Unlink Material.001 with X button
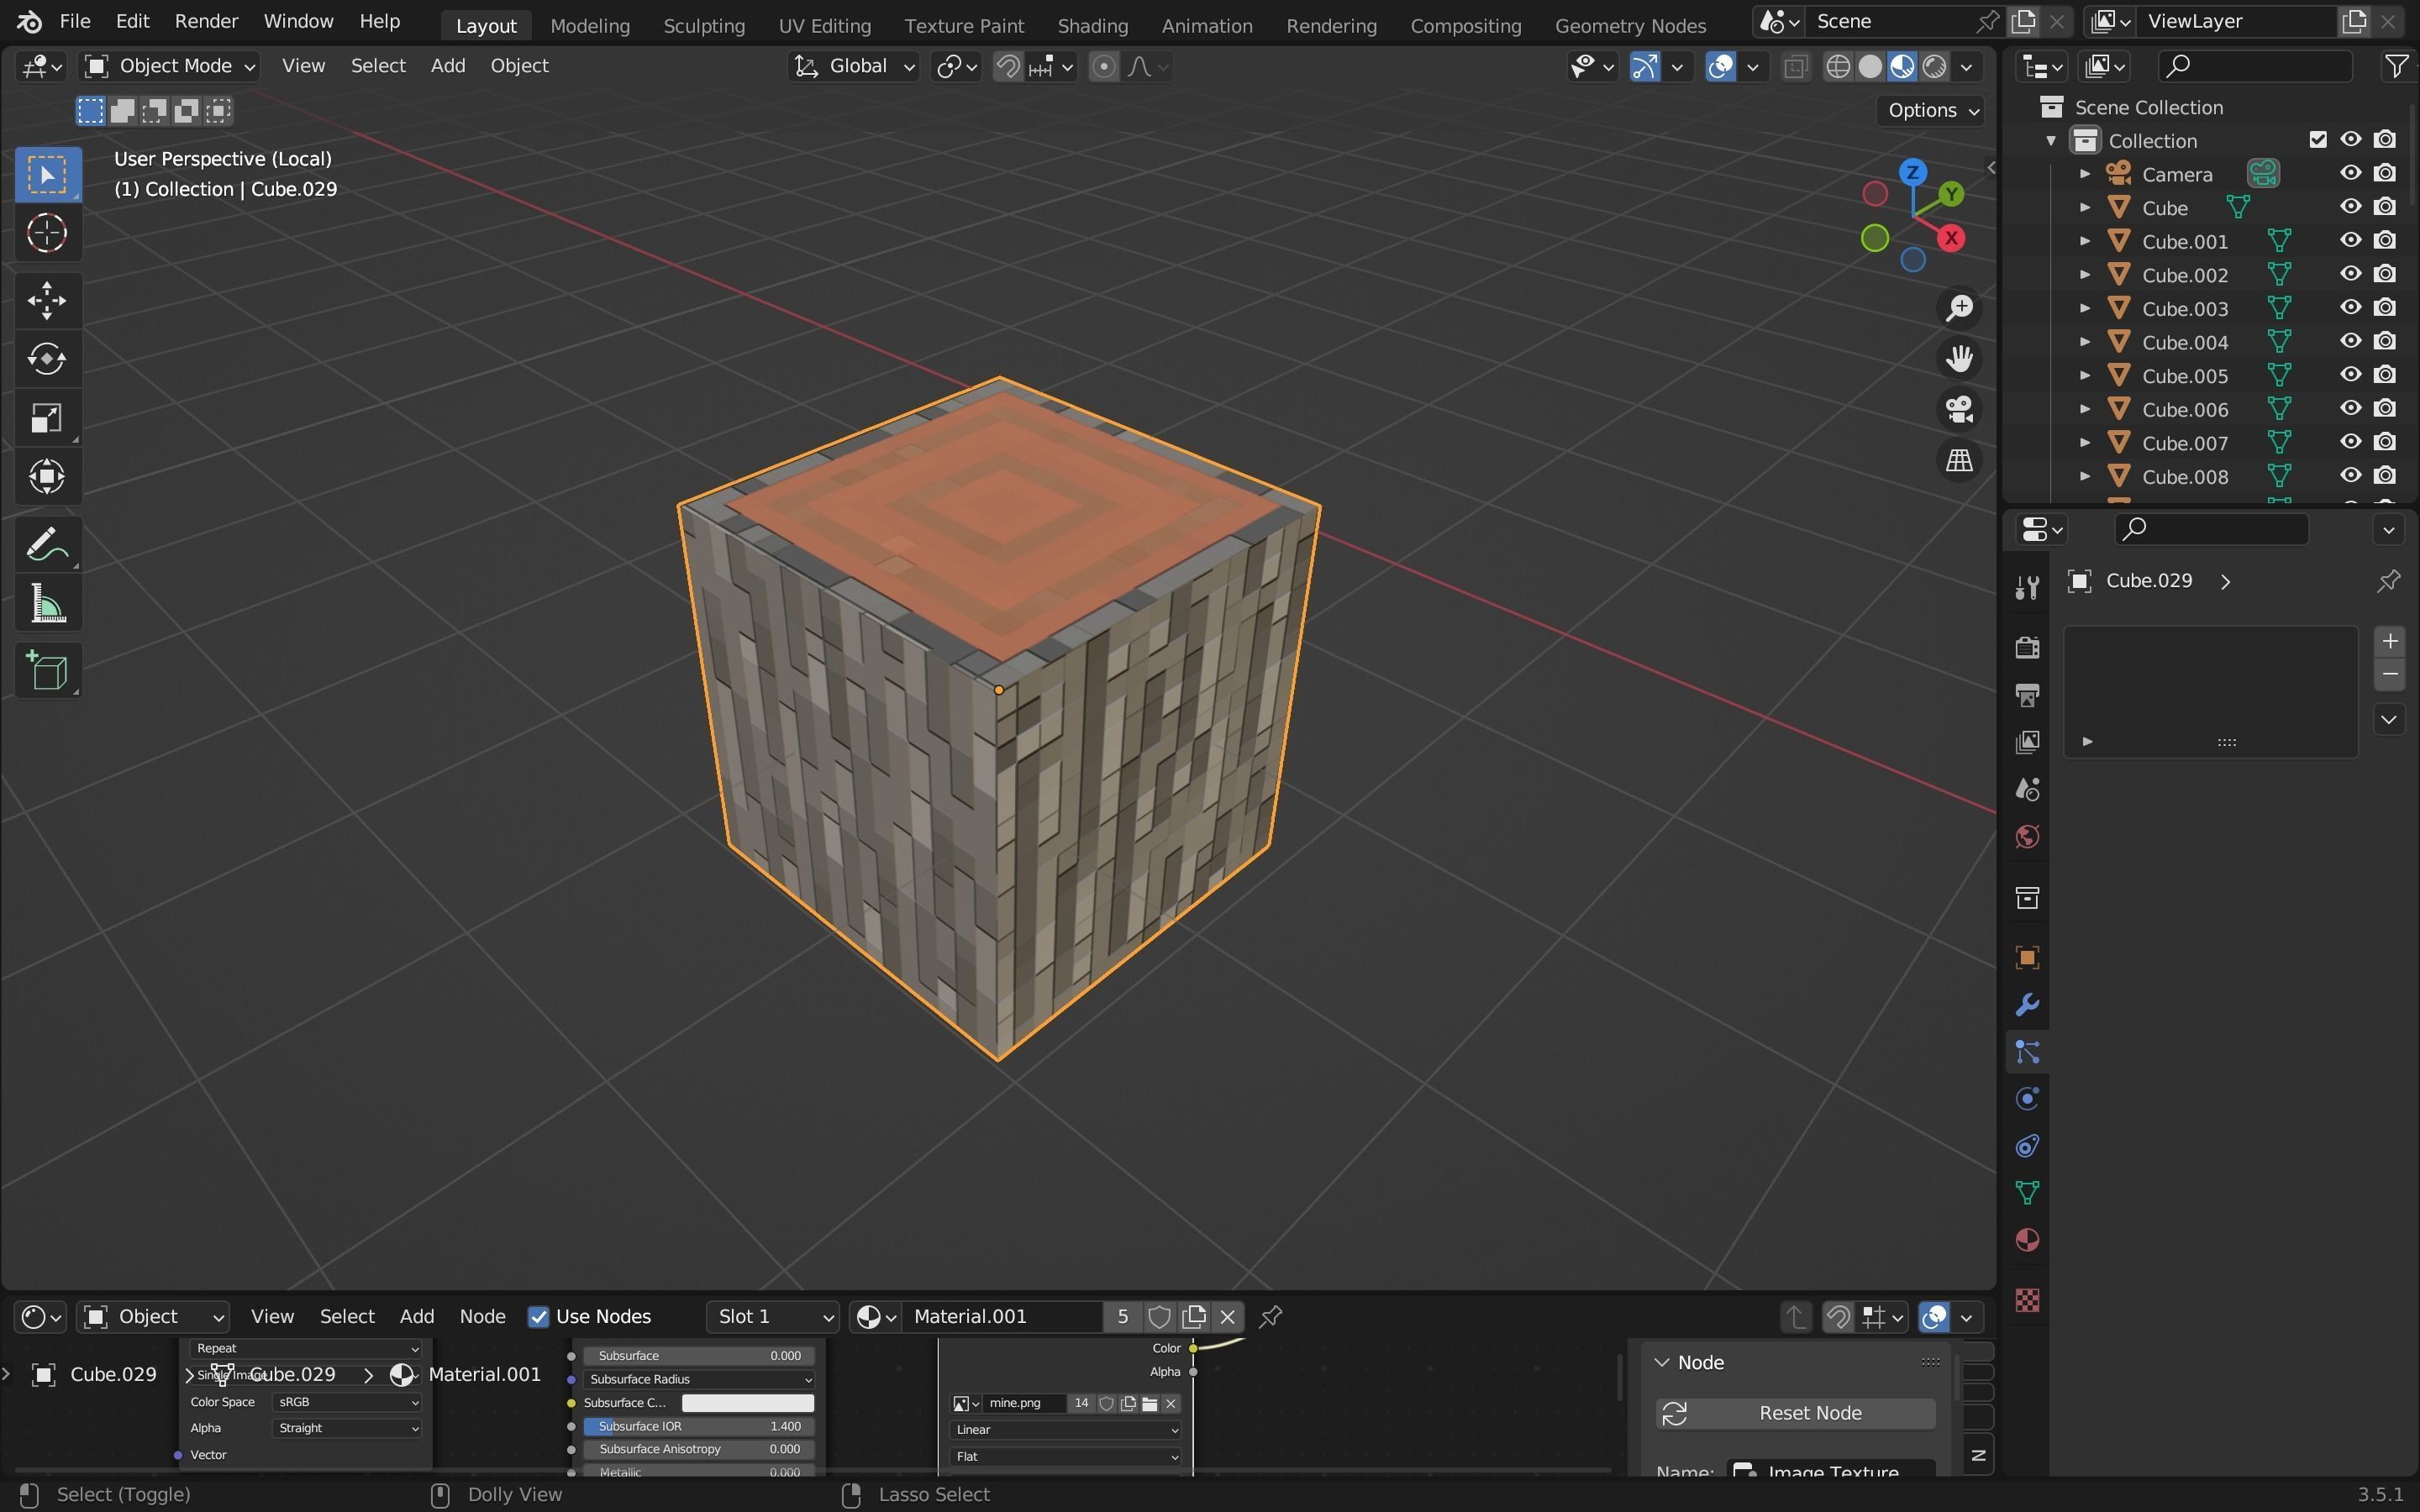2420x1512 pixels. point(1228,1317)
